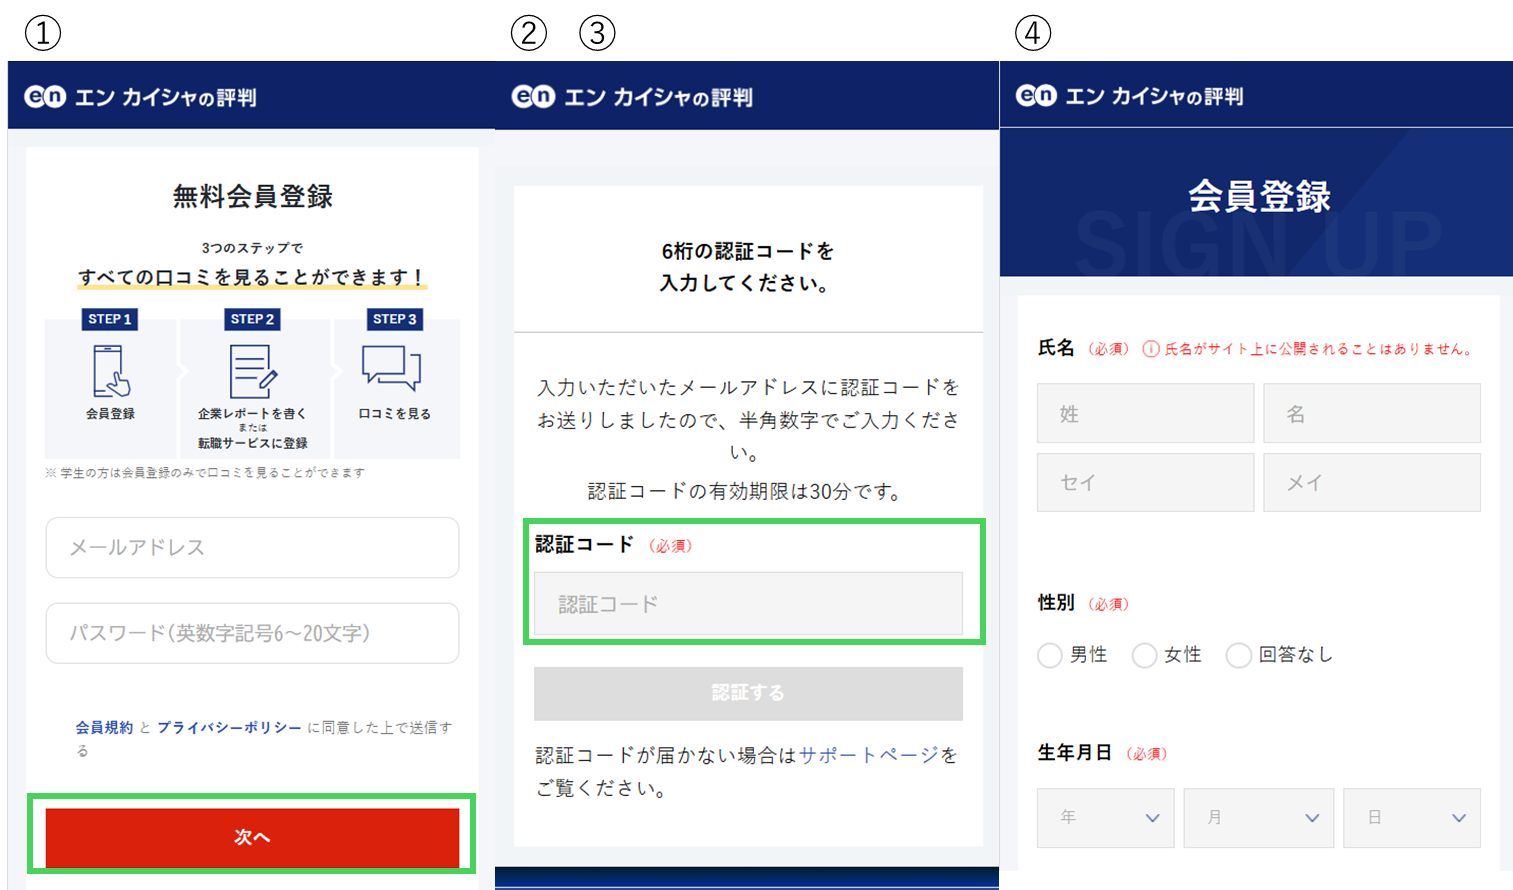Click the en logo in left panel header
The height and width of the screenshot is (890, 1513).
(x=45, y=96)
